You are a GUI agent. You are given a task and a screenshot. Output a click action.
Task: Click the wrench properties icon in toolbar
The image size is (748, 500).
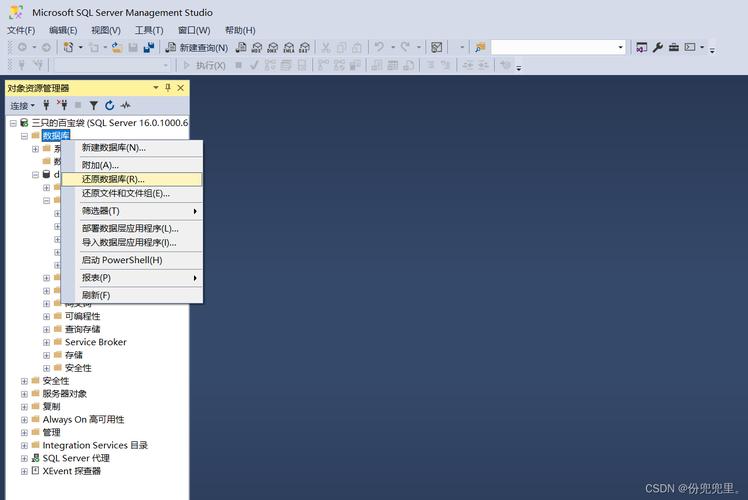[658, 47]
